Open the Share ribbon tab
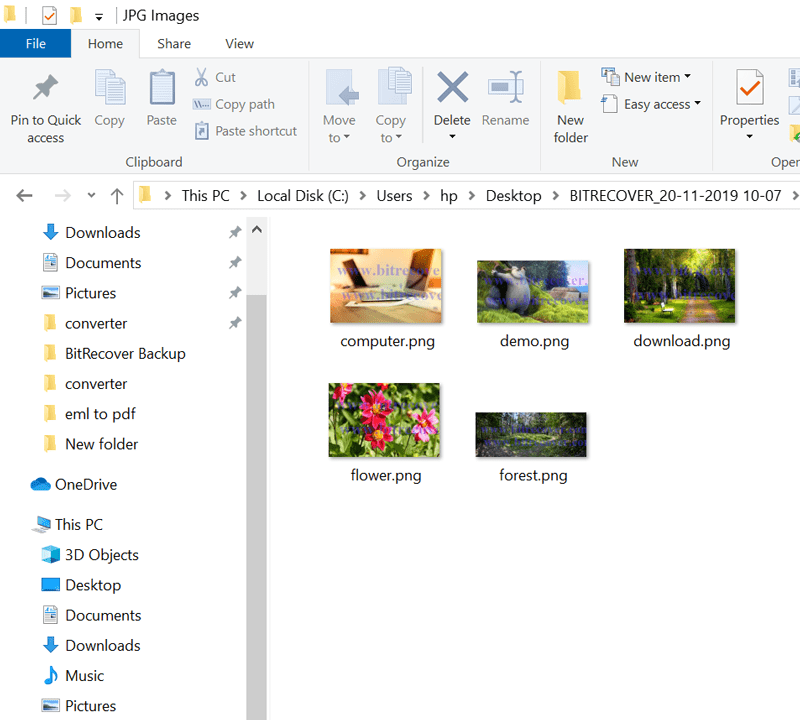This screenshot has width=800, height=720. [x=174, y=44]
